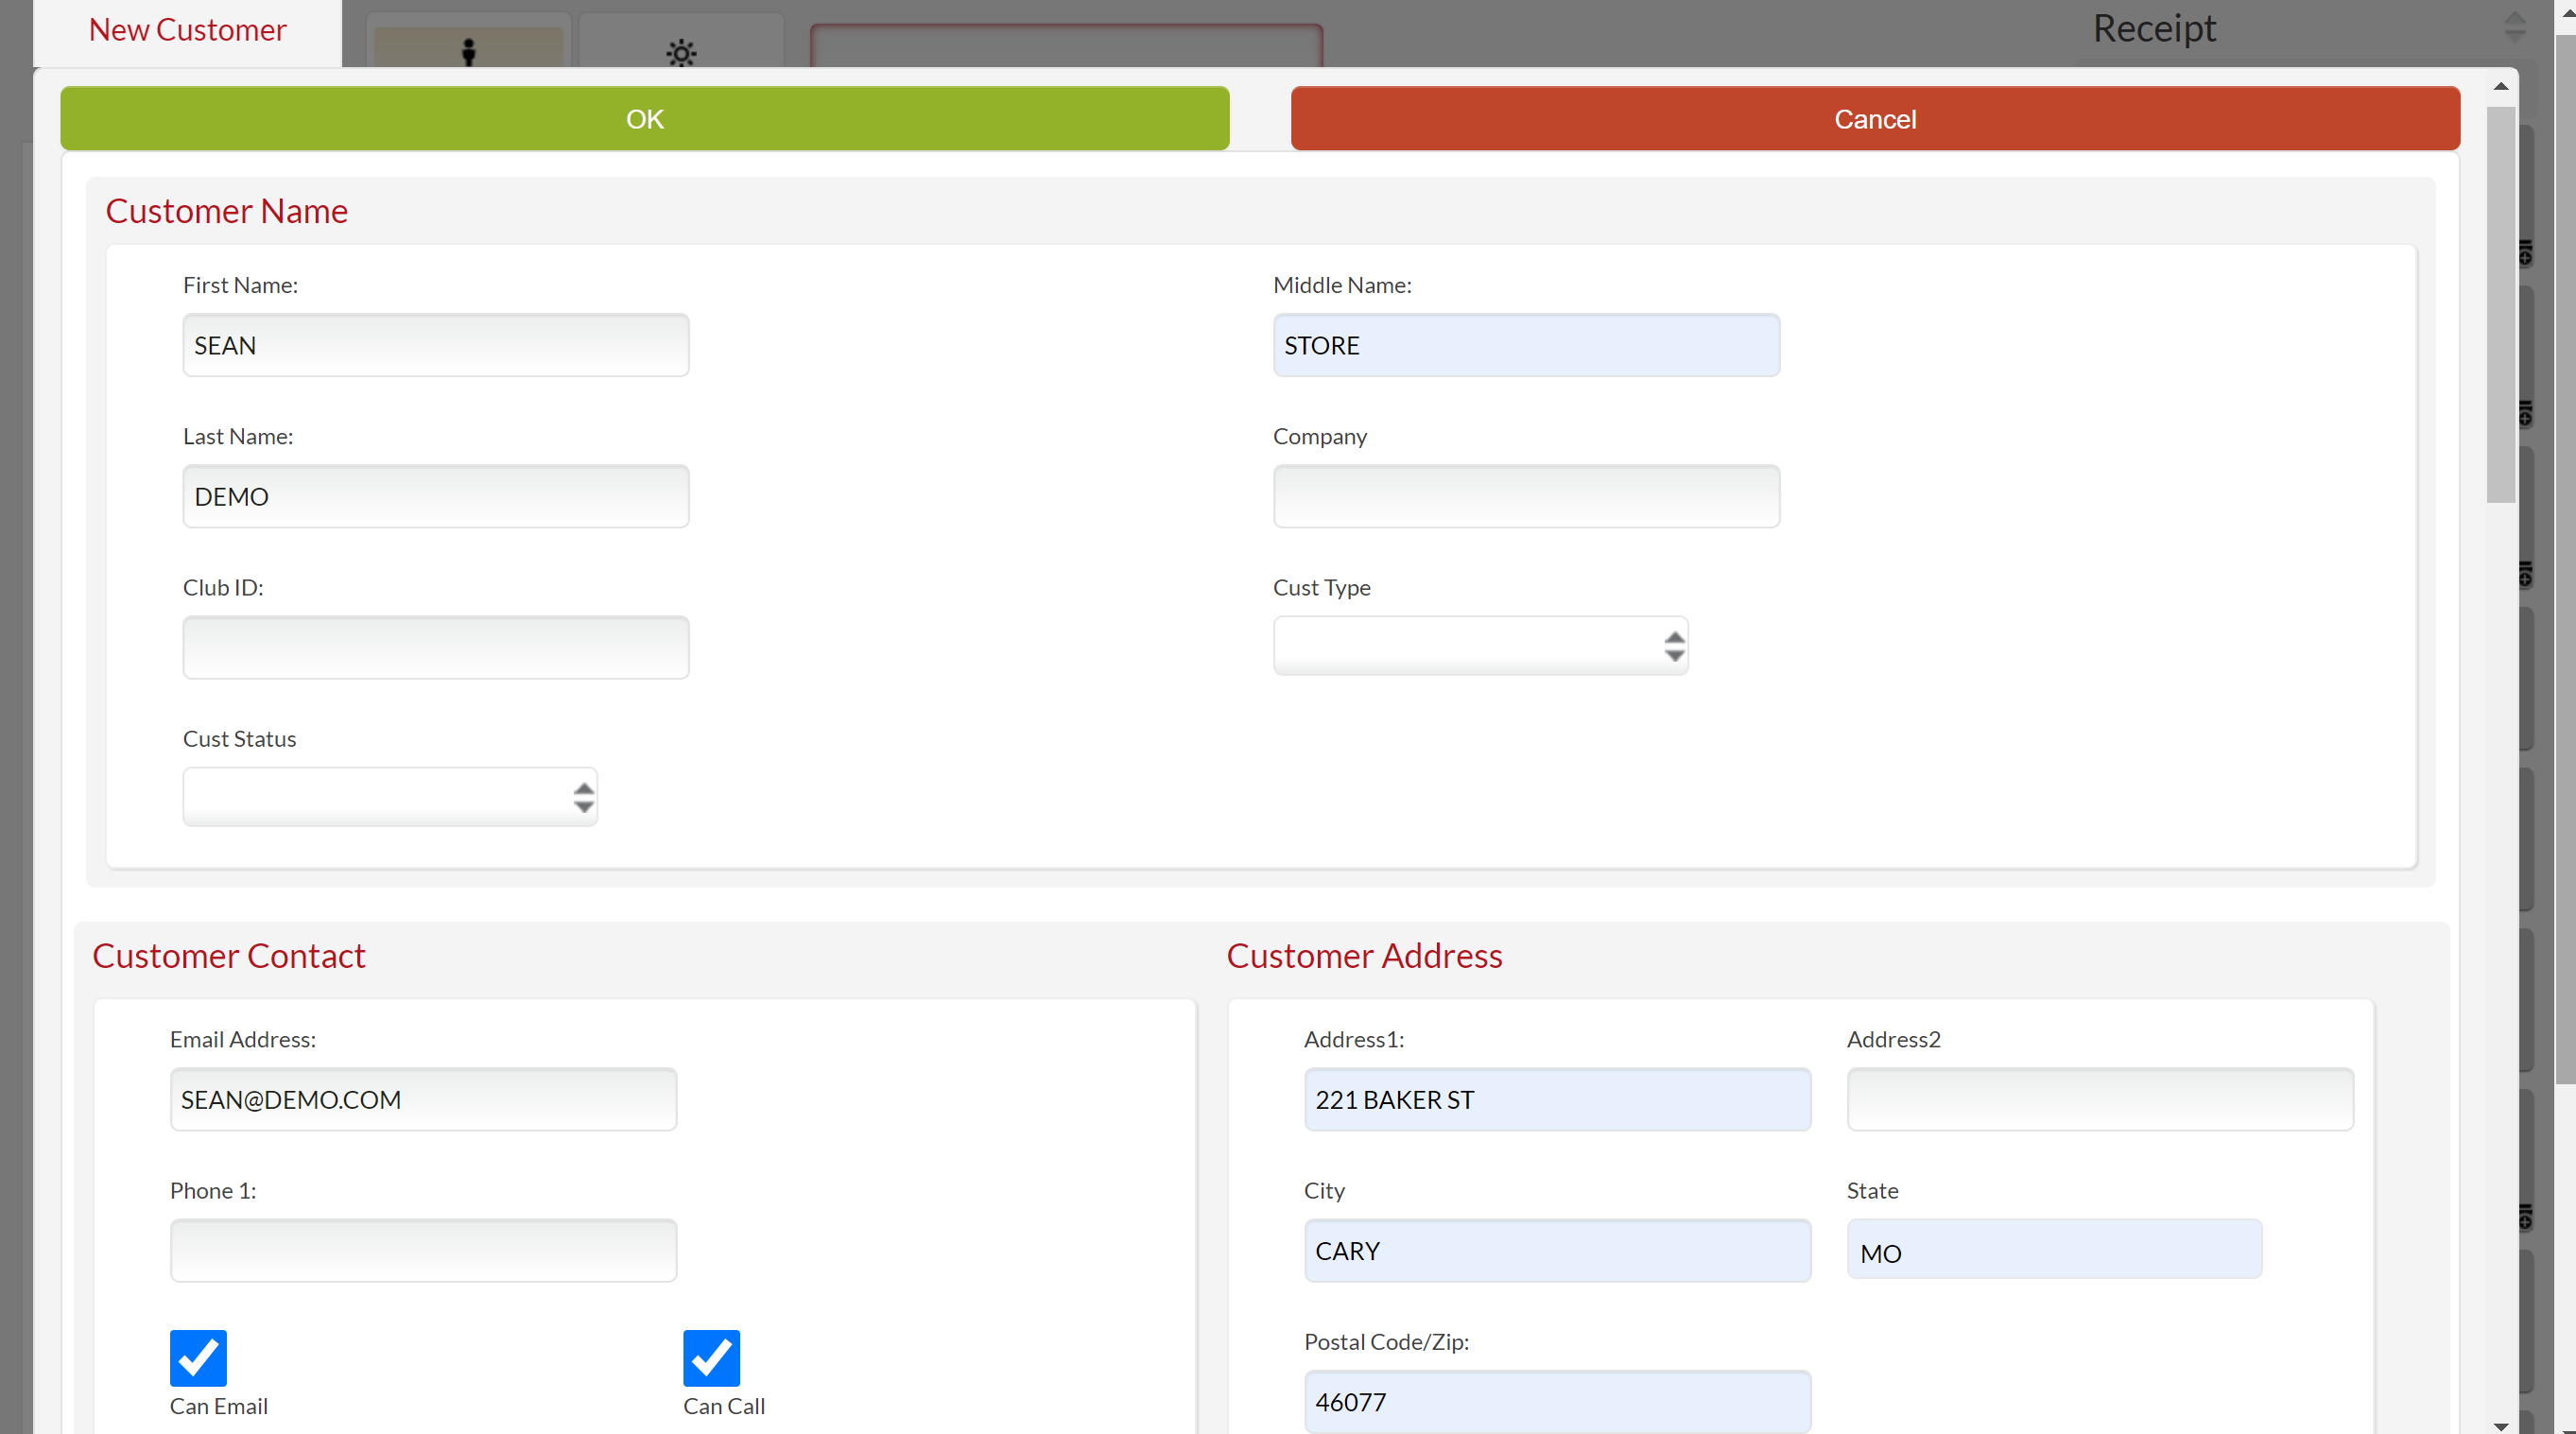Click the sun-shaped settings icon tab
This screenshot has height=1434, width=2576.
[x=681, y=50]
